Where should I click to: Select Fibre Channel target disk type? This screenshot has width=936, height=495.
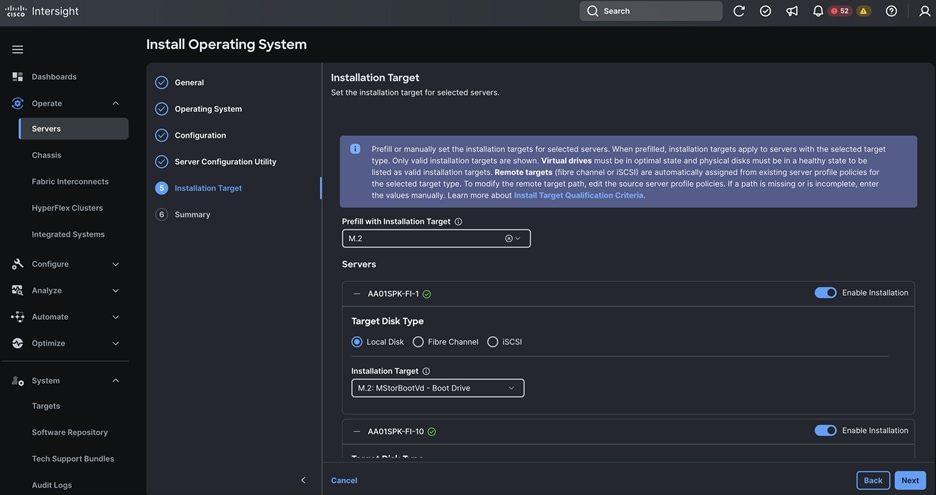[x=418, y=342]
